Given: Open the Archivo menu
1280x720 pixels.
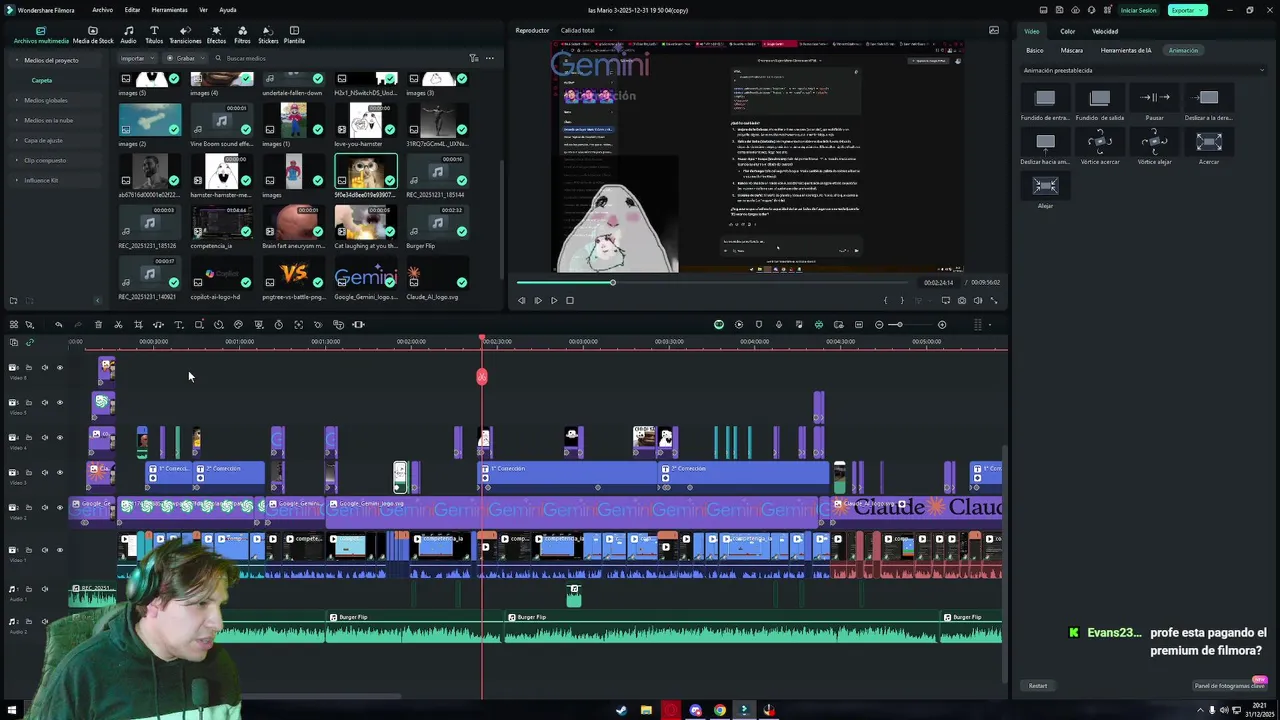Looking at the screenshot, I should coord(102,10).
